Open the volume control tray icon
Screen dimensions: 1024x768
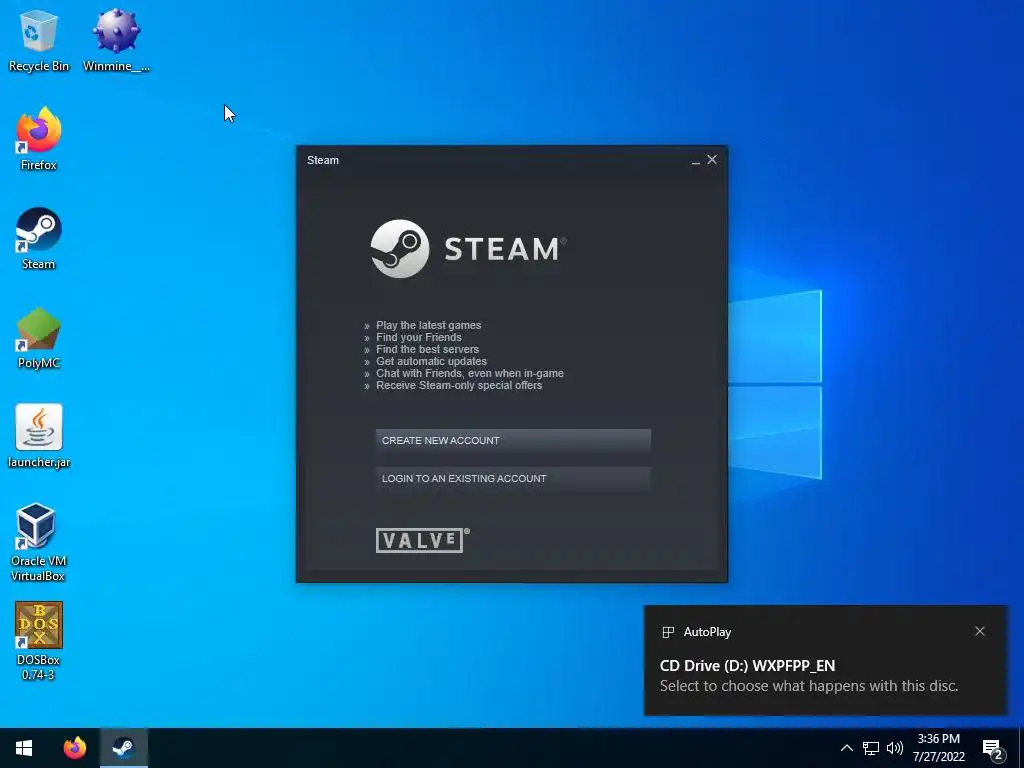coord(895,748)
